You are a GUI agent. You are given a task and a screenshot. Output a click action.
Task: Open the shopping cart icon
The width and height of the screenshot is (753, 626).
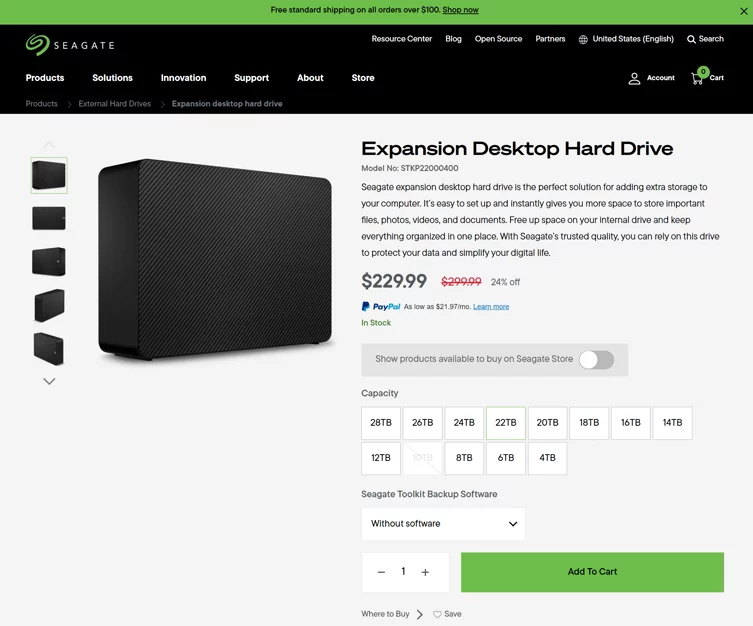[x=697, y=78]
